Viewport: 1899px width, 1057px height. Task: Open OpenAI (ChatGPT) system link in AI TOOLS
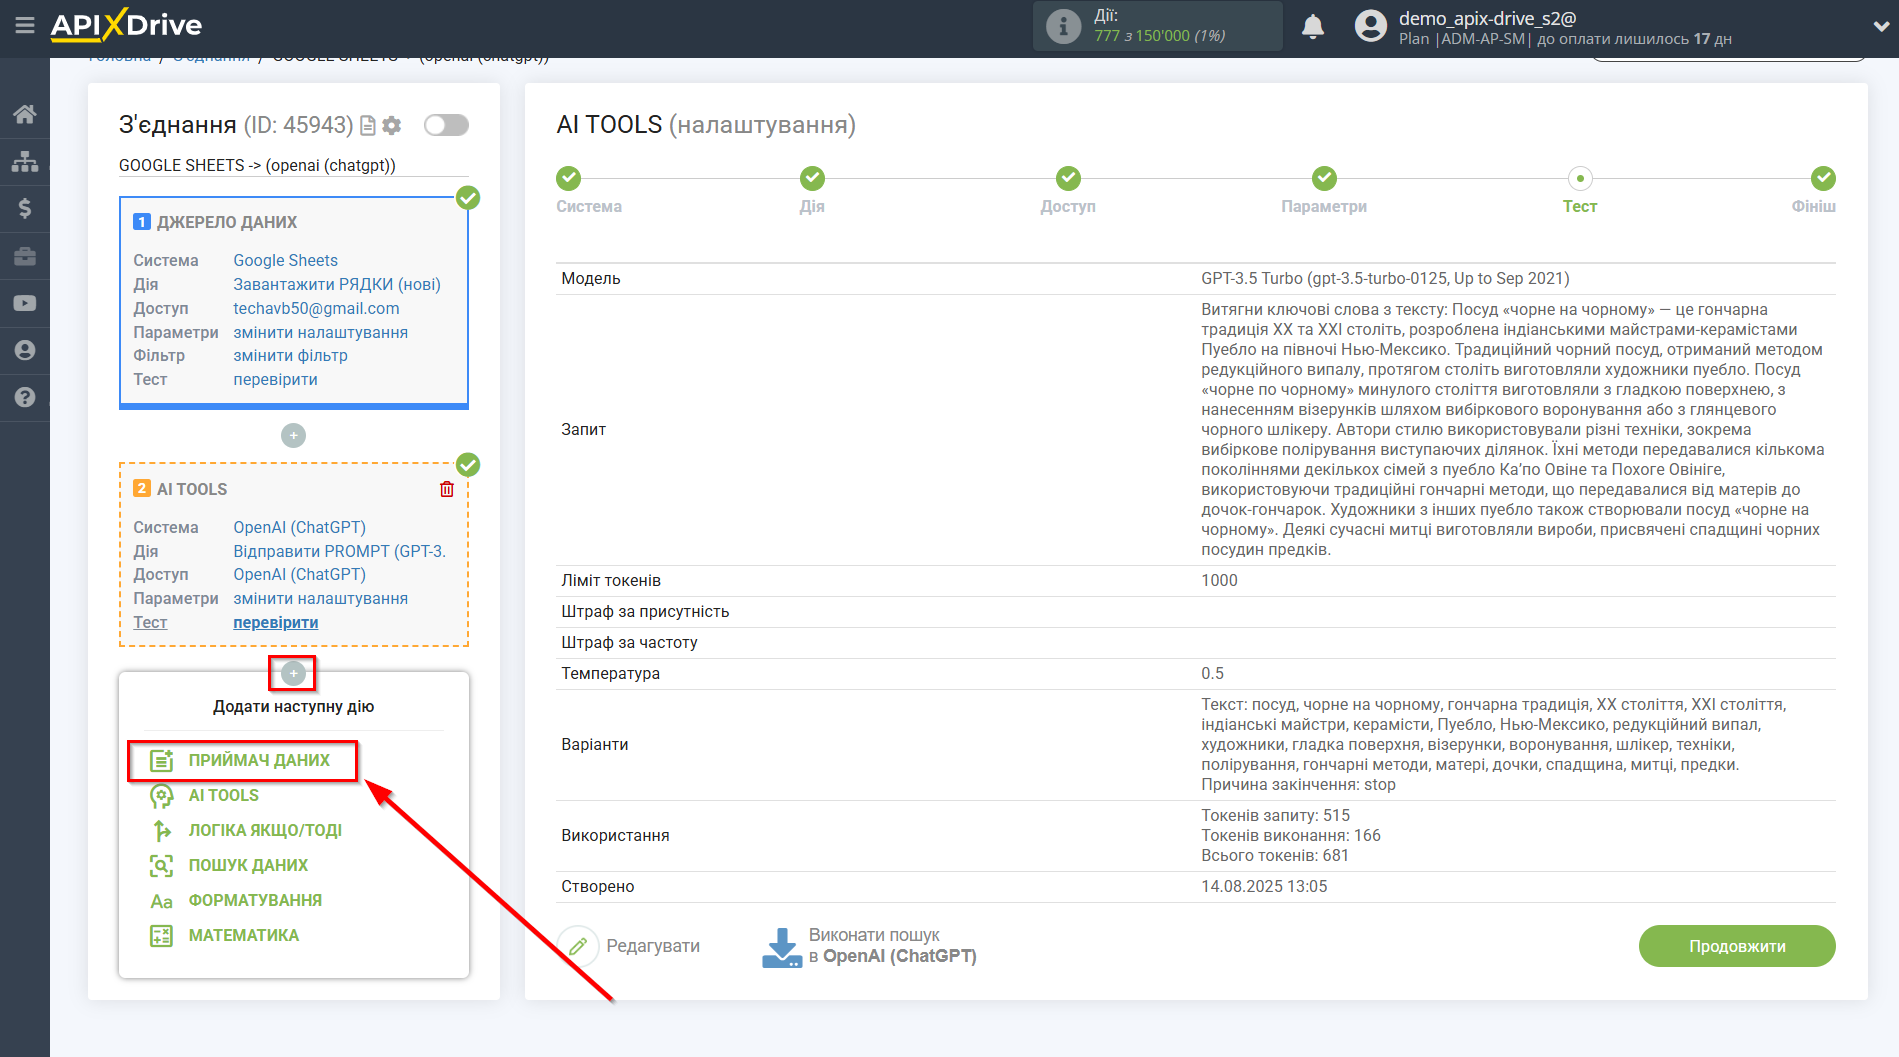(x=299, y=527)
